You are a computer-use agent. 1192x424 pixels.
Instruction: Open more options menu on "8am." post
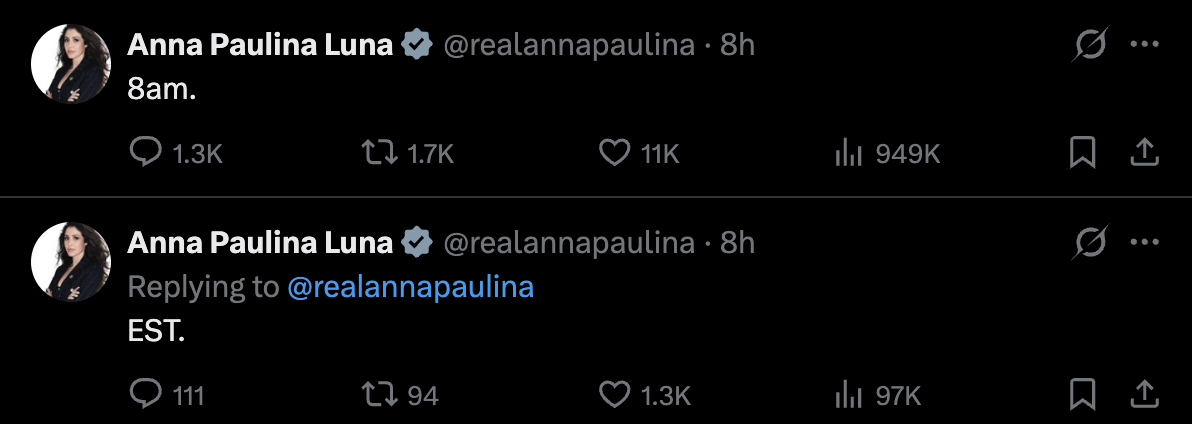pos(1144,45)
